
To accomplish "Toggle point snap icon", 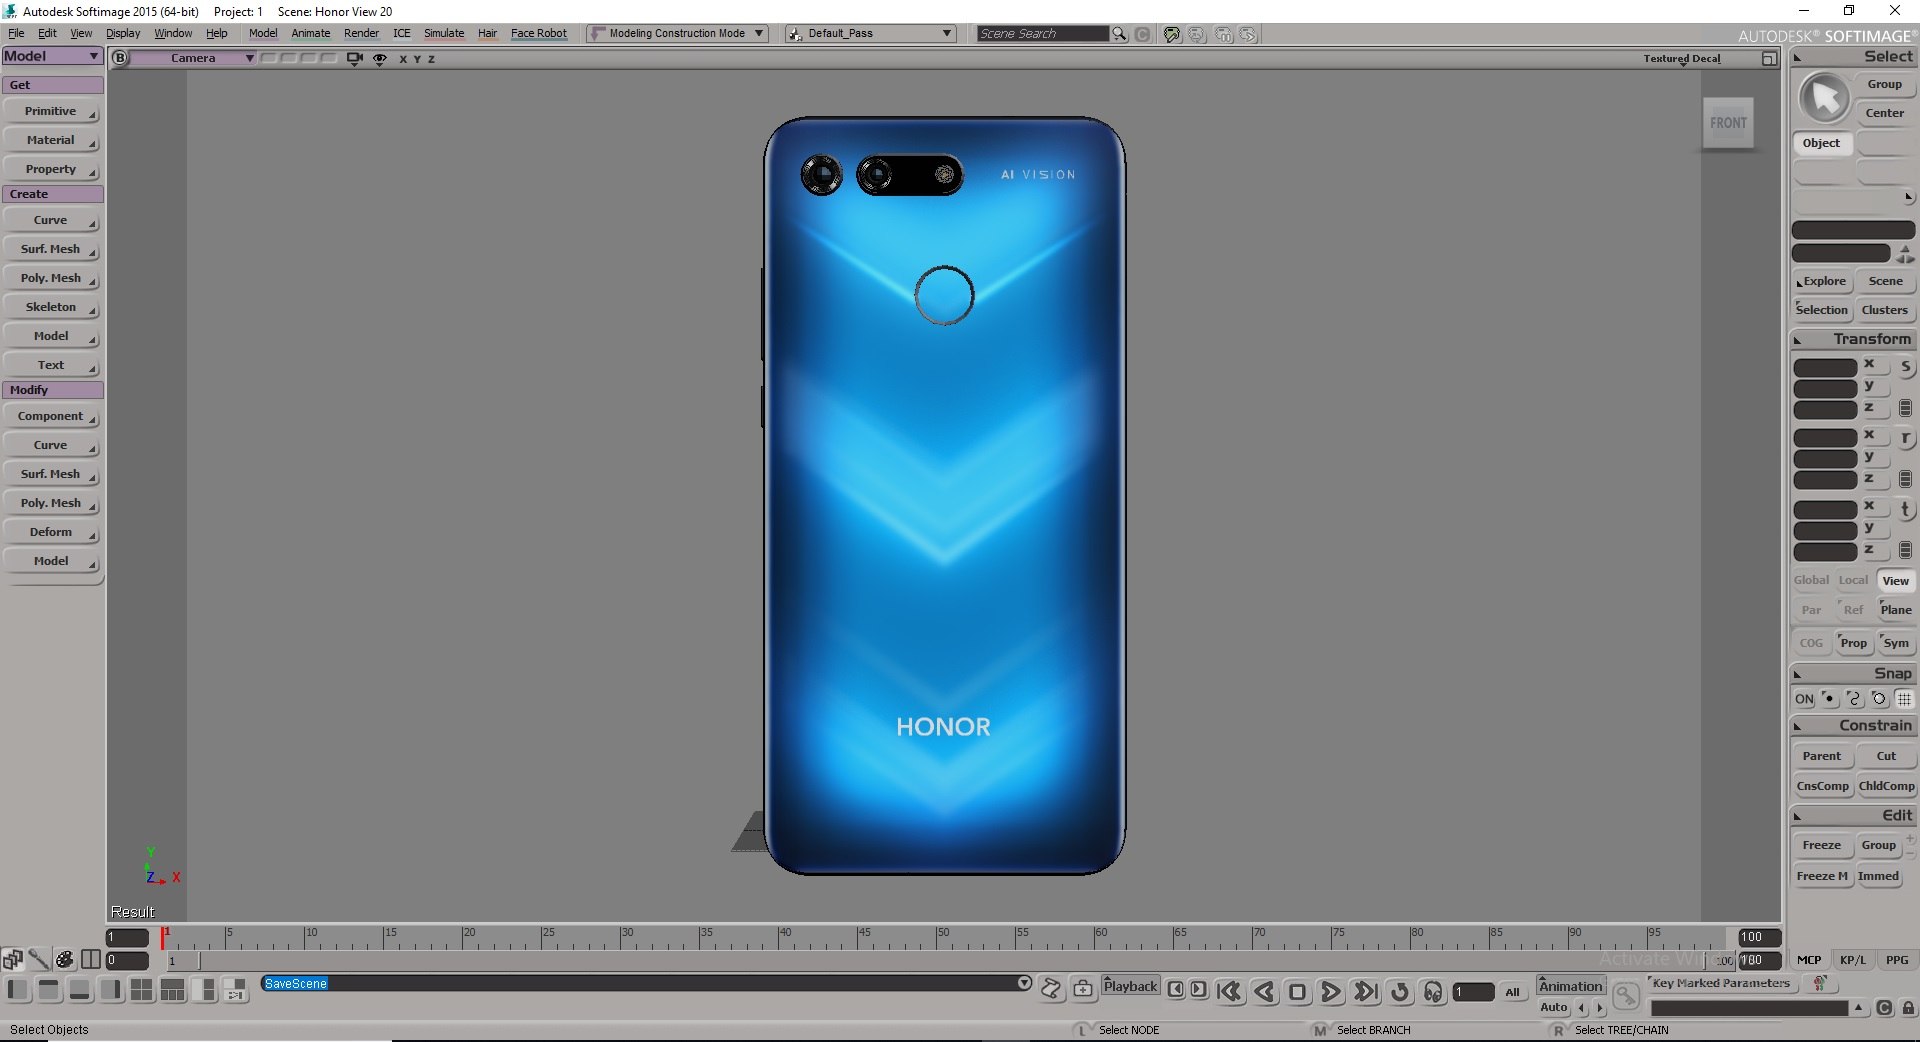I will click(1829, 699).
